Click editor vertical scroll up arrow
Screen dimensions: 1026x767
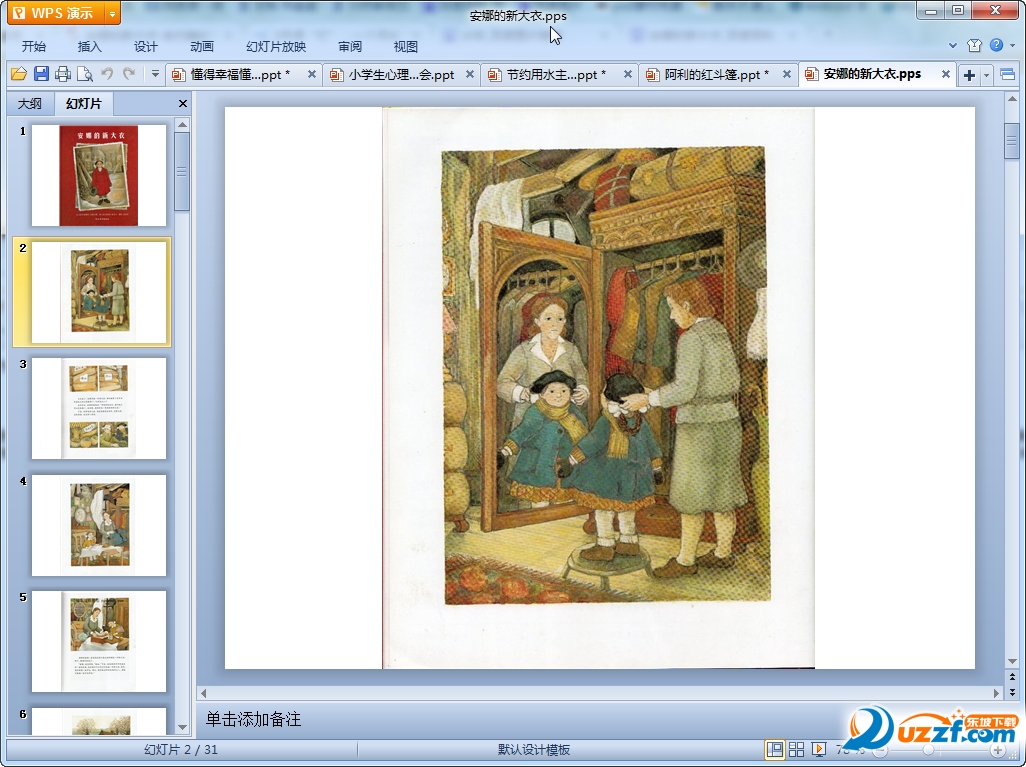pos(1012,99)
